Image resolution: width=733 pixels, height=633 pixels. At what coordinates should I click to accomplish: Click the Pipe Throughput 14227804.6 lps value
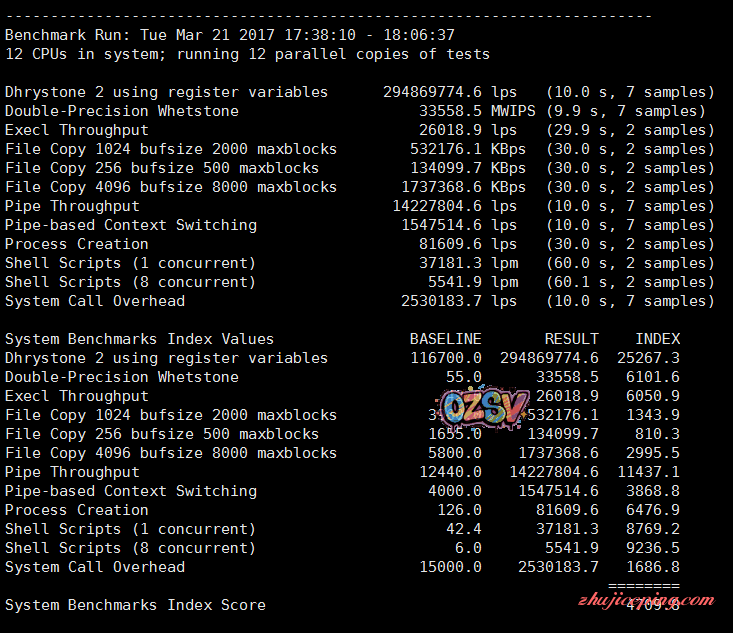(455, 206)
